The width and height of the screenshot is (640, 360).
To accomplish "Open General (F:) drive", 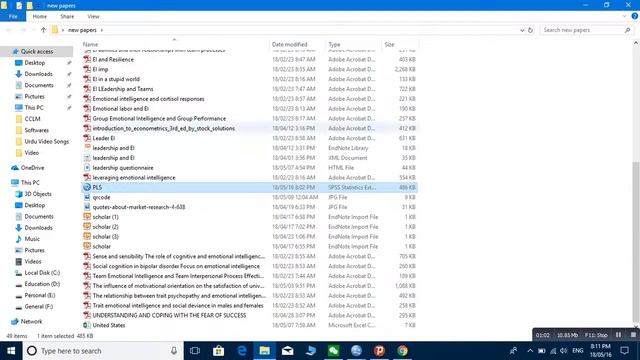I will pyautogui.click(x=38, y=306).
